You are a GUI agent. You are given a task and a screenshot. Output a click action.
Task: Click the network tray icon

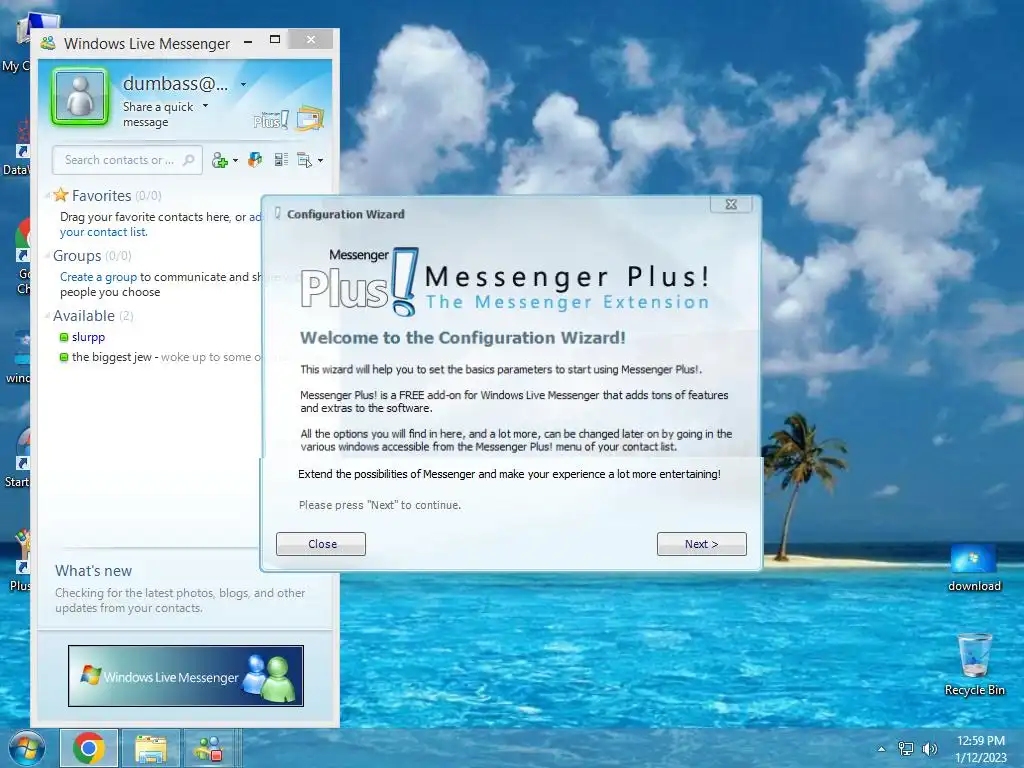click(x=906, y=748)
